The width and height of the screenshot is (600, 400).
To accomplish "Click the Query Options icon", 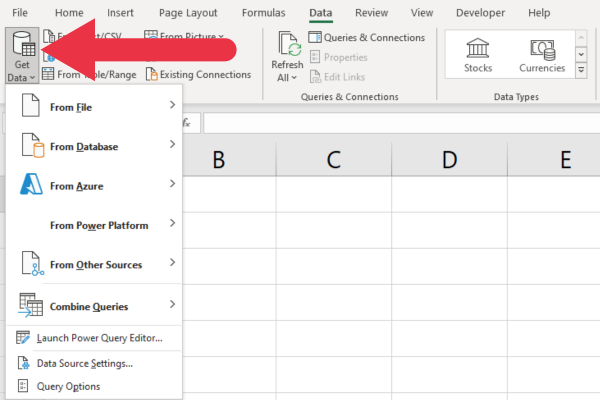I will pos(23,386).
